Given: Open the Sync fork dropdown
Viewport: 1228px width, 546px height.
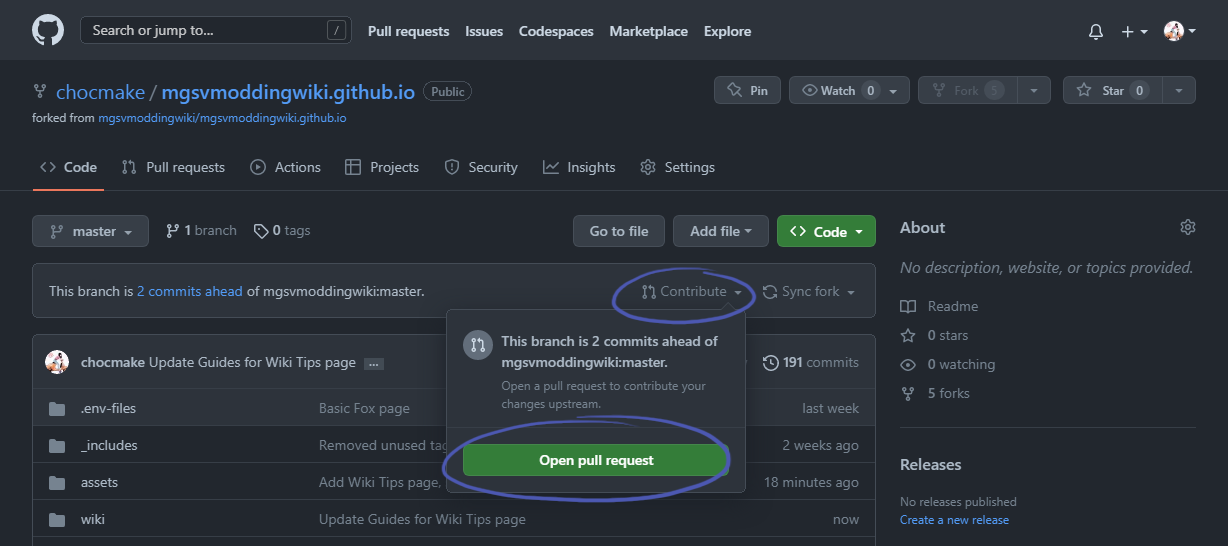Looking at the screenshot, I should (x=809, y=292).
